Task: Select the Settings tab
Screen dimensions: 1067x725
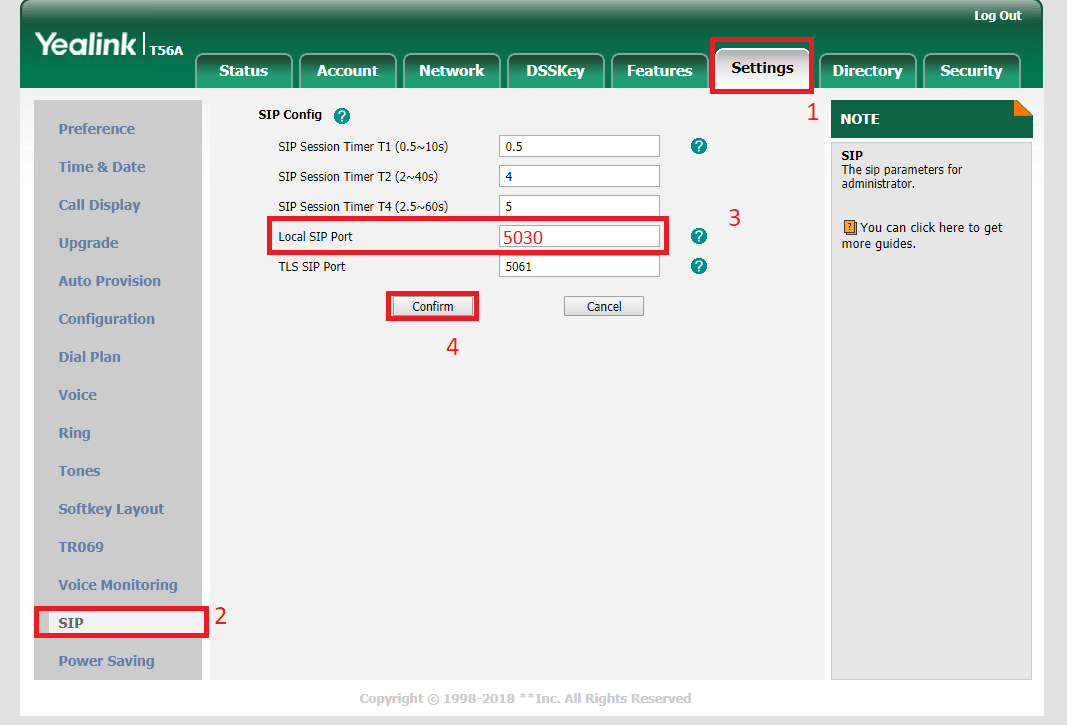Action: coord(762,68)
